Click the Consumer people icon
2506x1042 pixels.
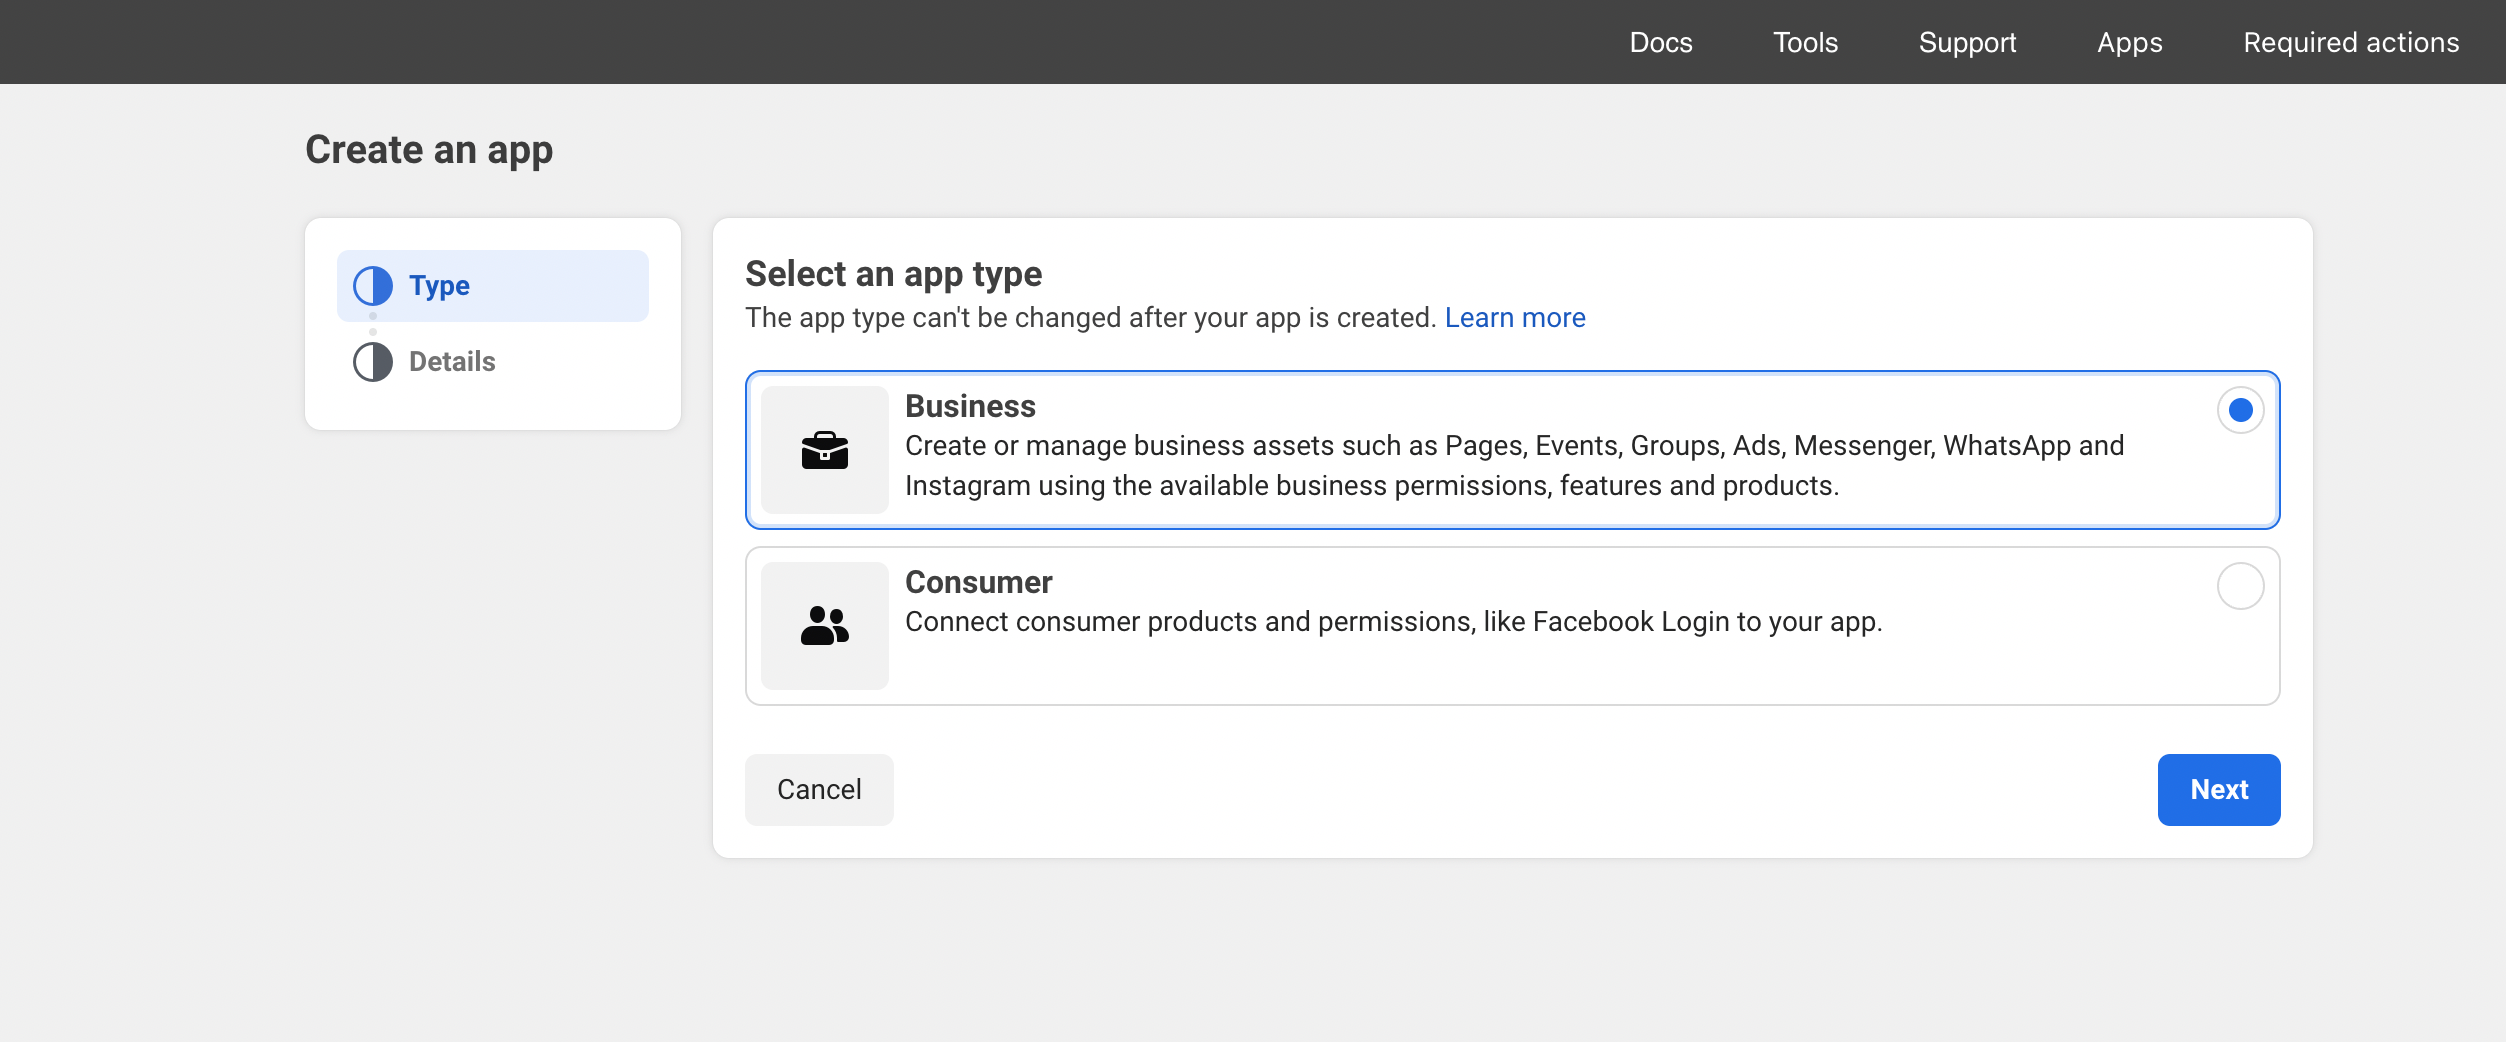click(824, 626)
